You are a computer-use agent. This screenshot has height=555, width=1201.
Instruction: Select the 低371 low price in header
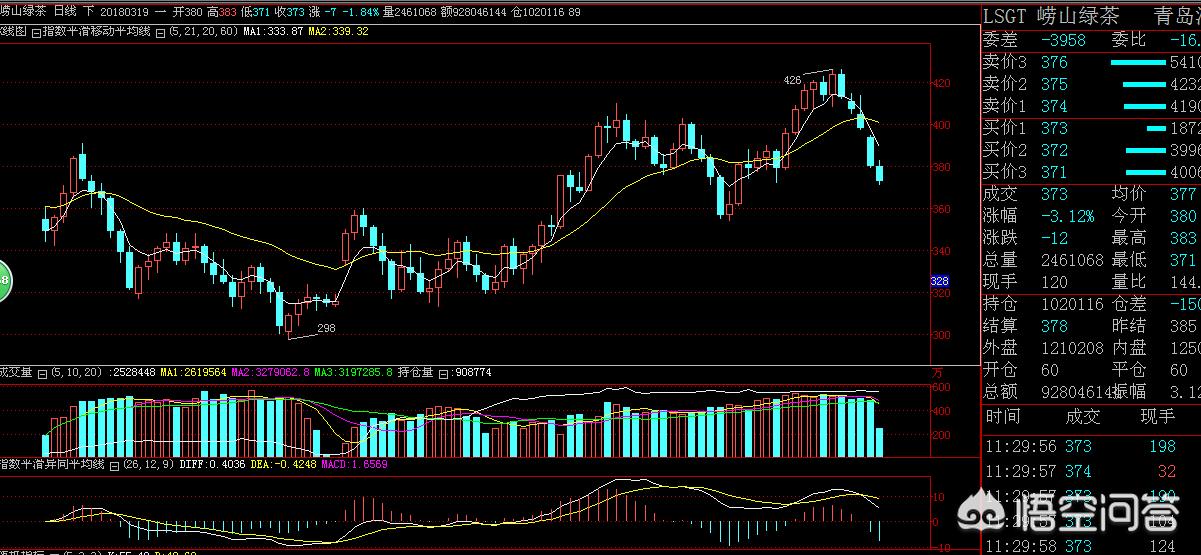point(256,11)
